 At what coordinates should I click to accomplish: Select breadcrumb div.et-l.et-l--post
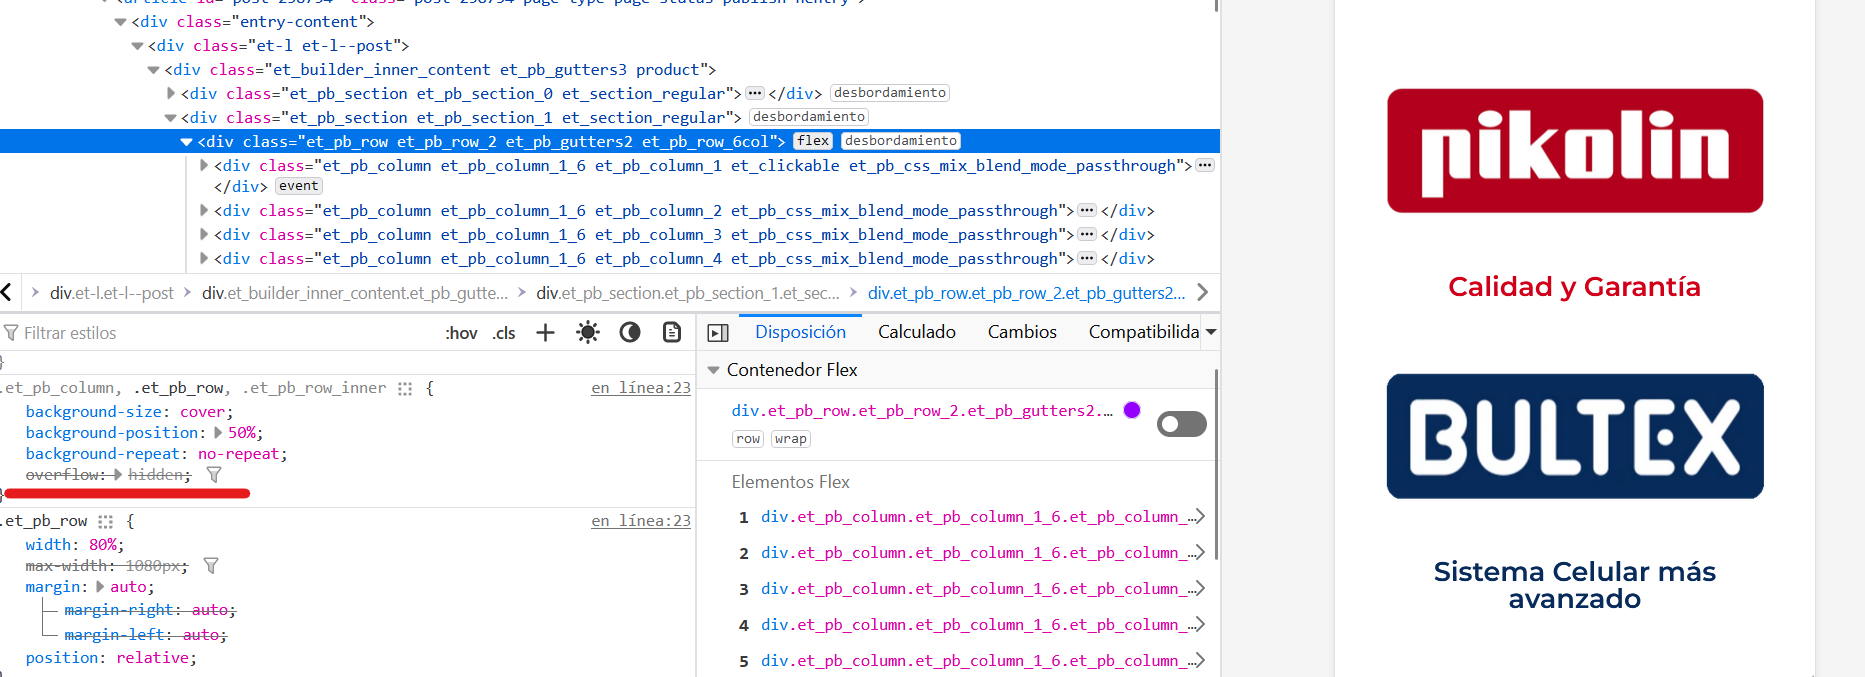coord(111,293)
